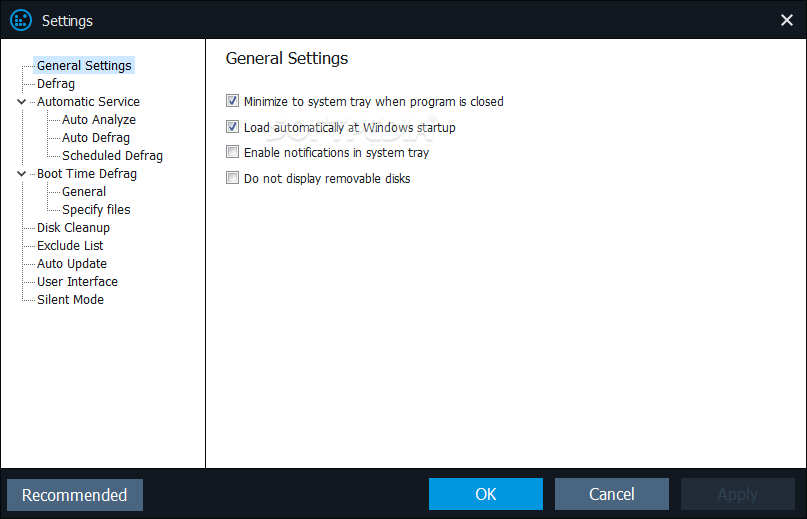Viewport: 807px width, 519px height.
Task: Close the Settings dialog with X
Action: [x=786, y=20]
